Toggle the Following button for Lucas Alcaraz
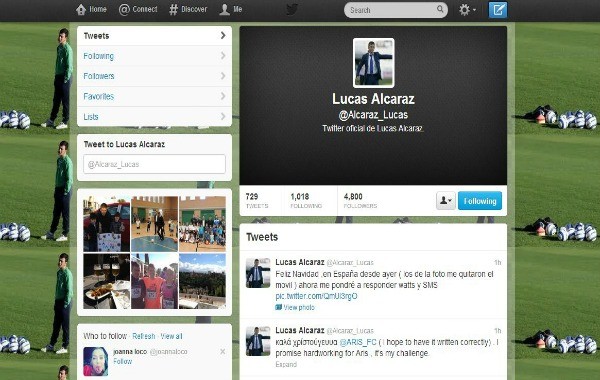The height and width of the screenshot is (380, 600). 480,201
